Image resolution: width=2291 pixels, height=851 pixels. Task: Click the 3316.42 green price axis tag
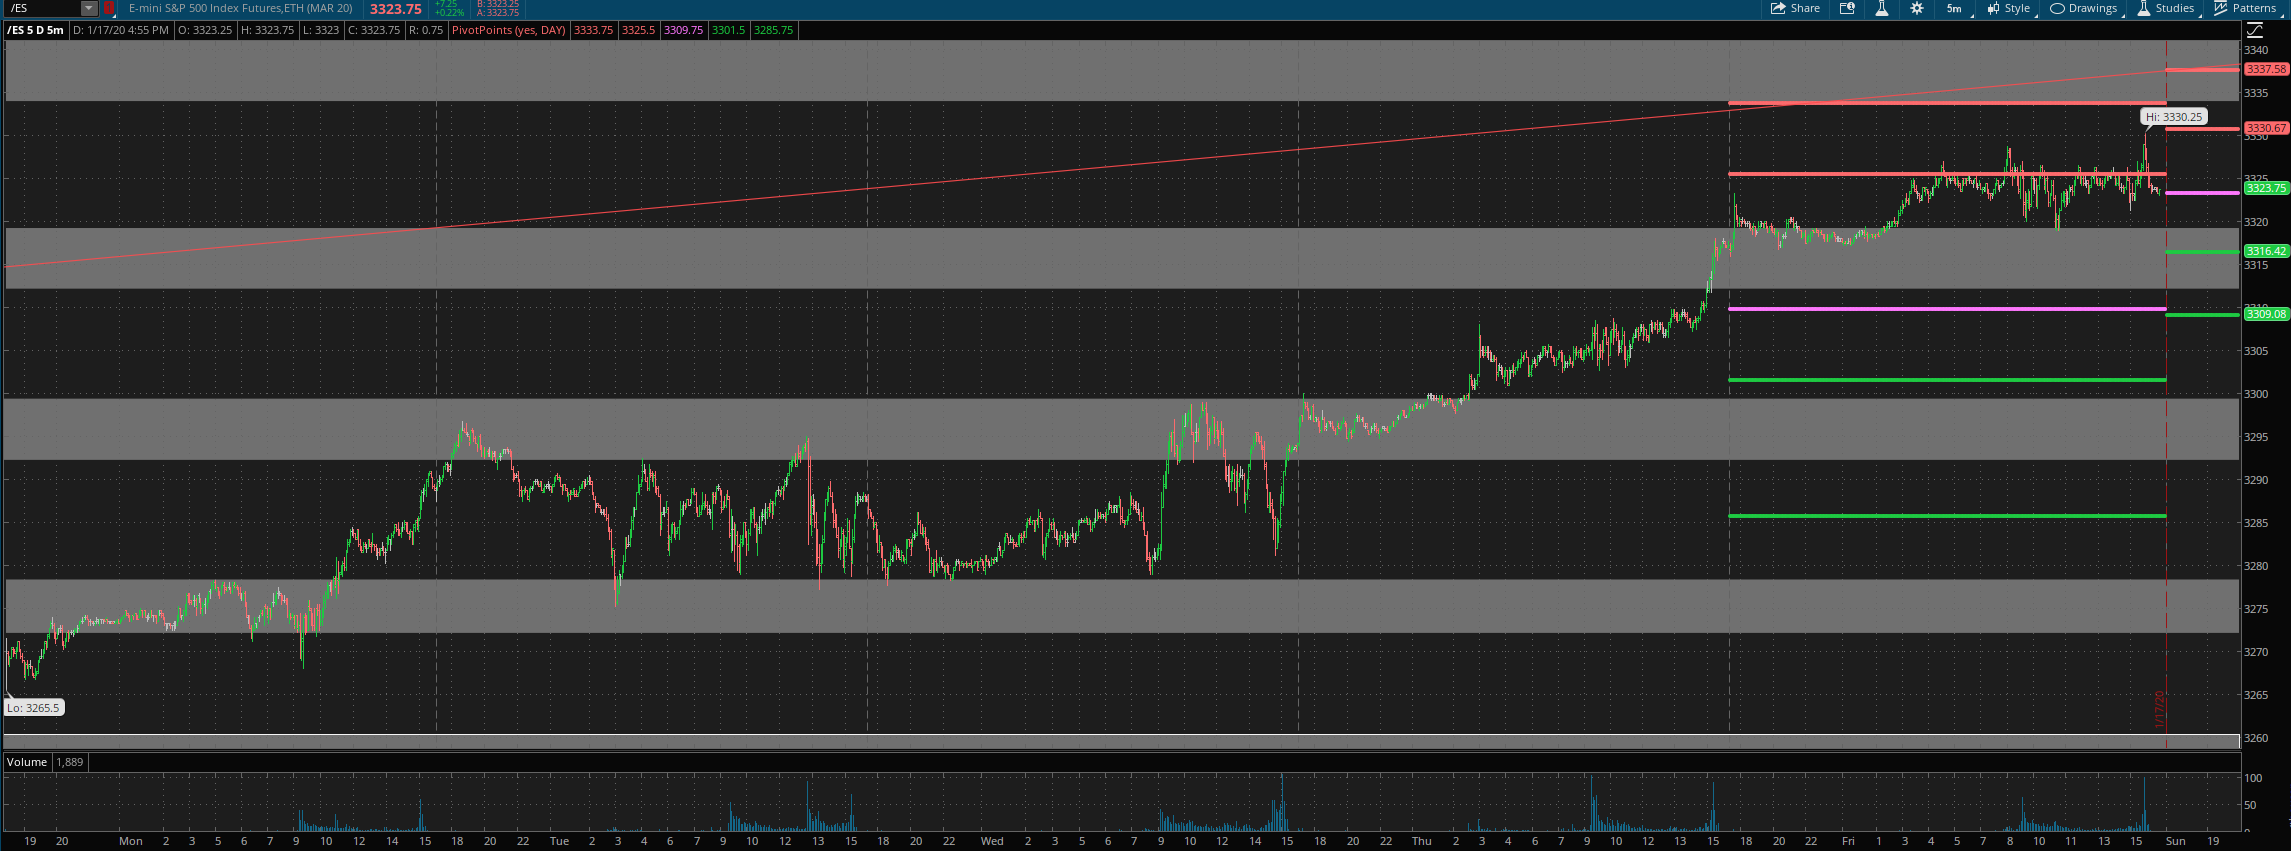coord(2266,251)
